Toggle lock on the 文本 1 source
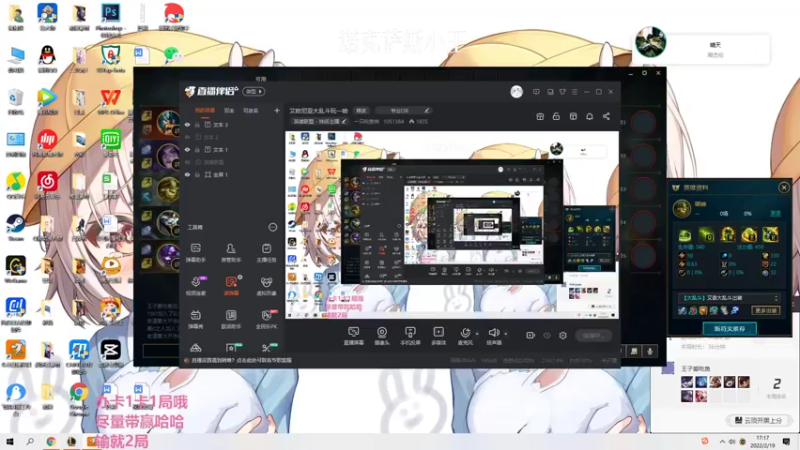This screenshot has height=450, width=800. pyautogui.click(x=197, y=149)
